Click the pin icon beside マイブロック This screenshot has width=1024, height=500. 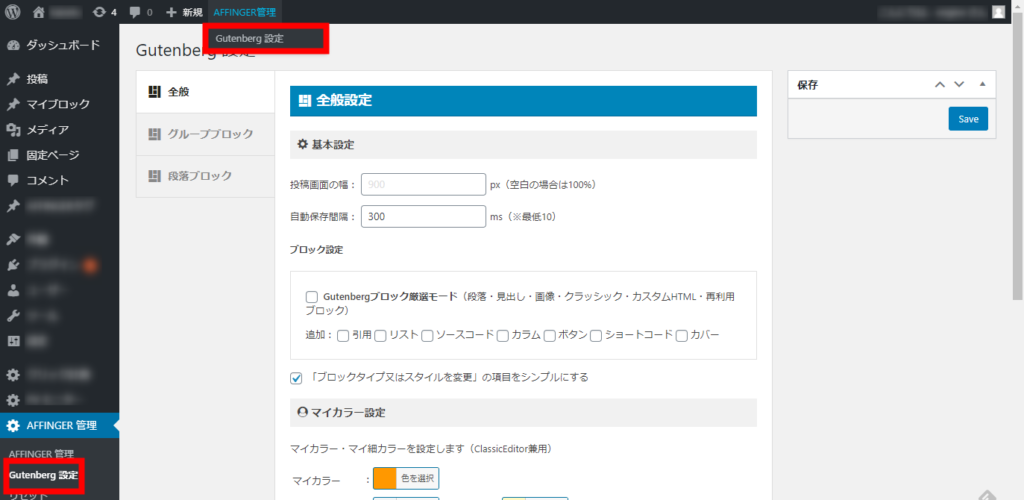[13, 104]
